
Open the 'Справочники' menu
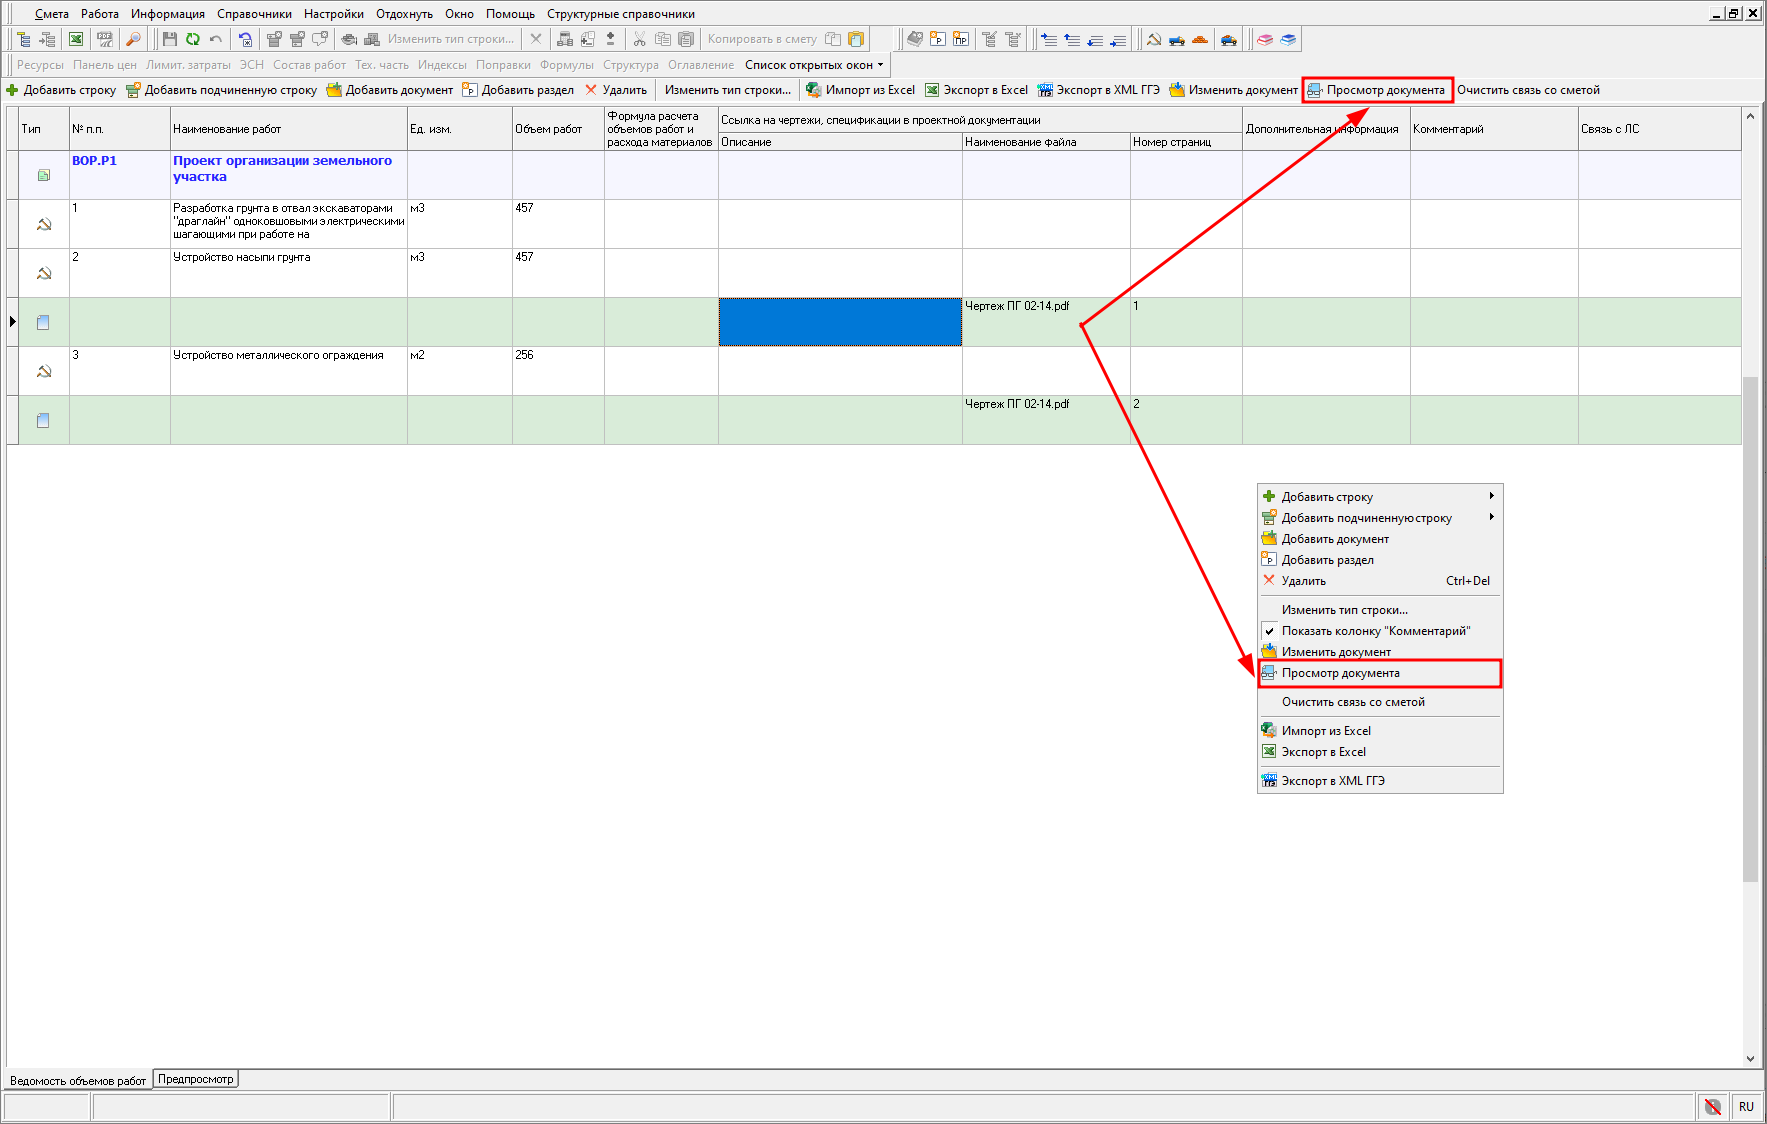point(254,14)
